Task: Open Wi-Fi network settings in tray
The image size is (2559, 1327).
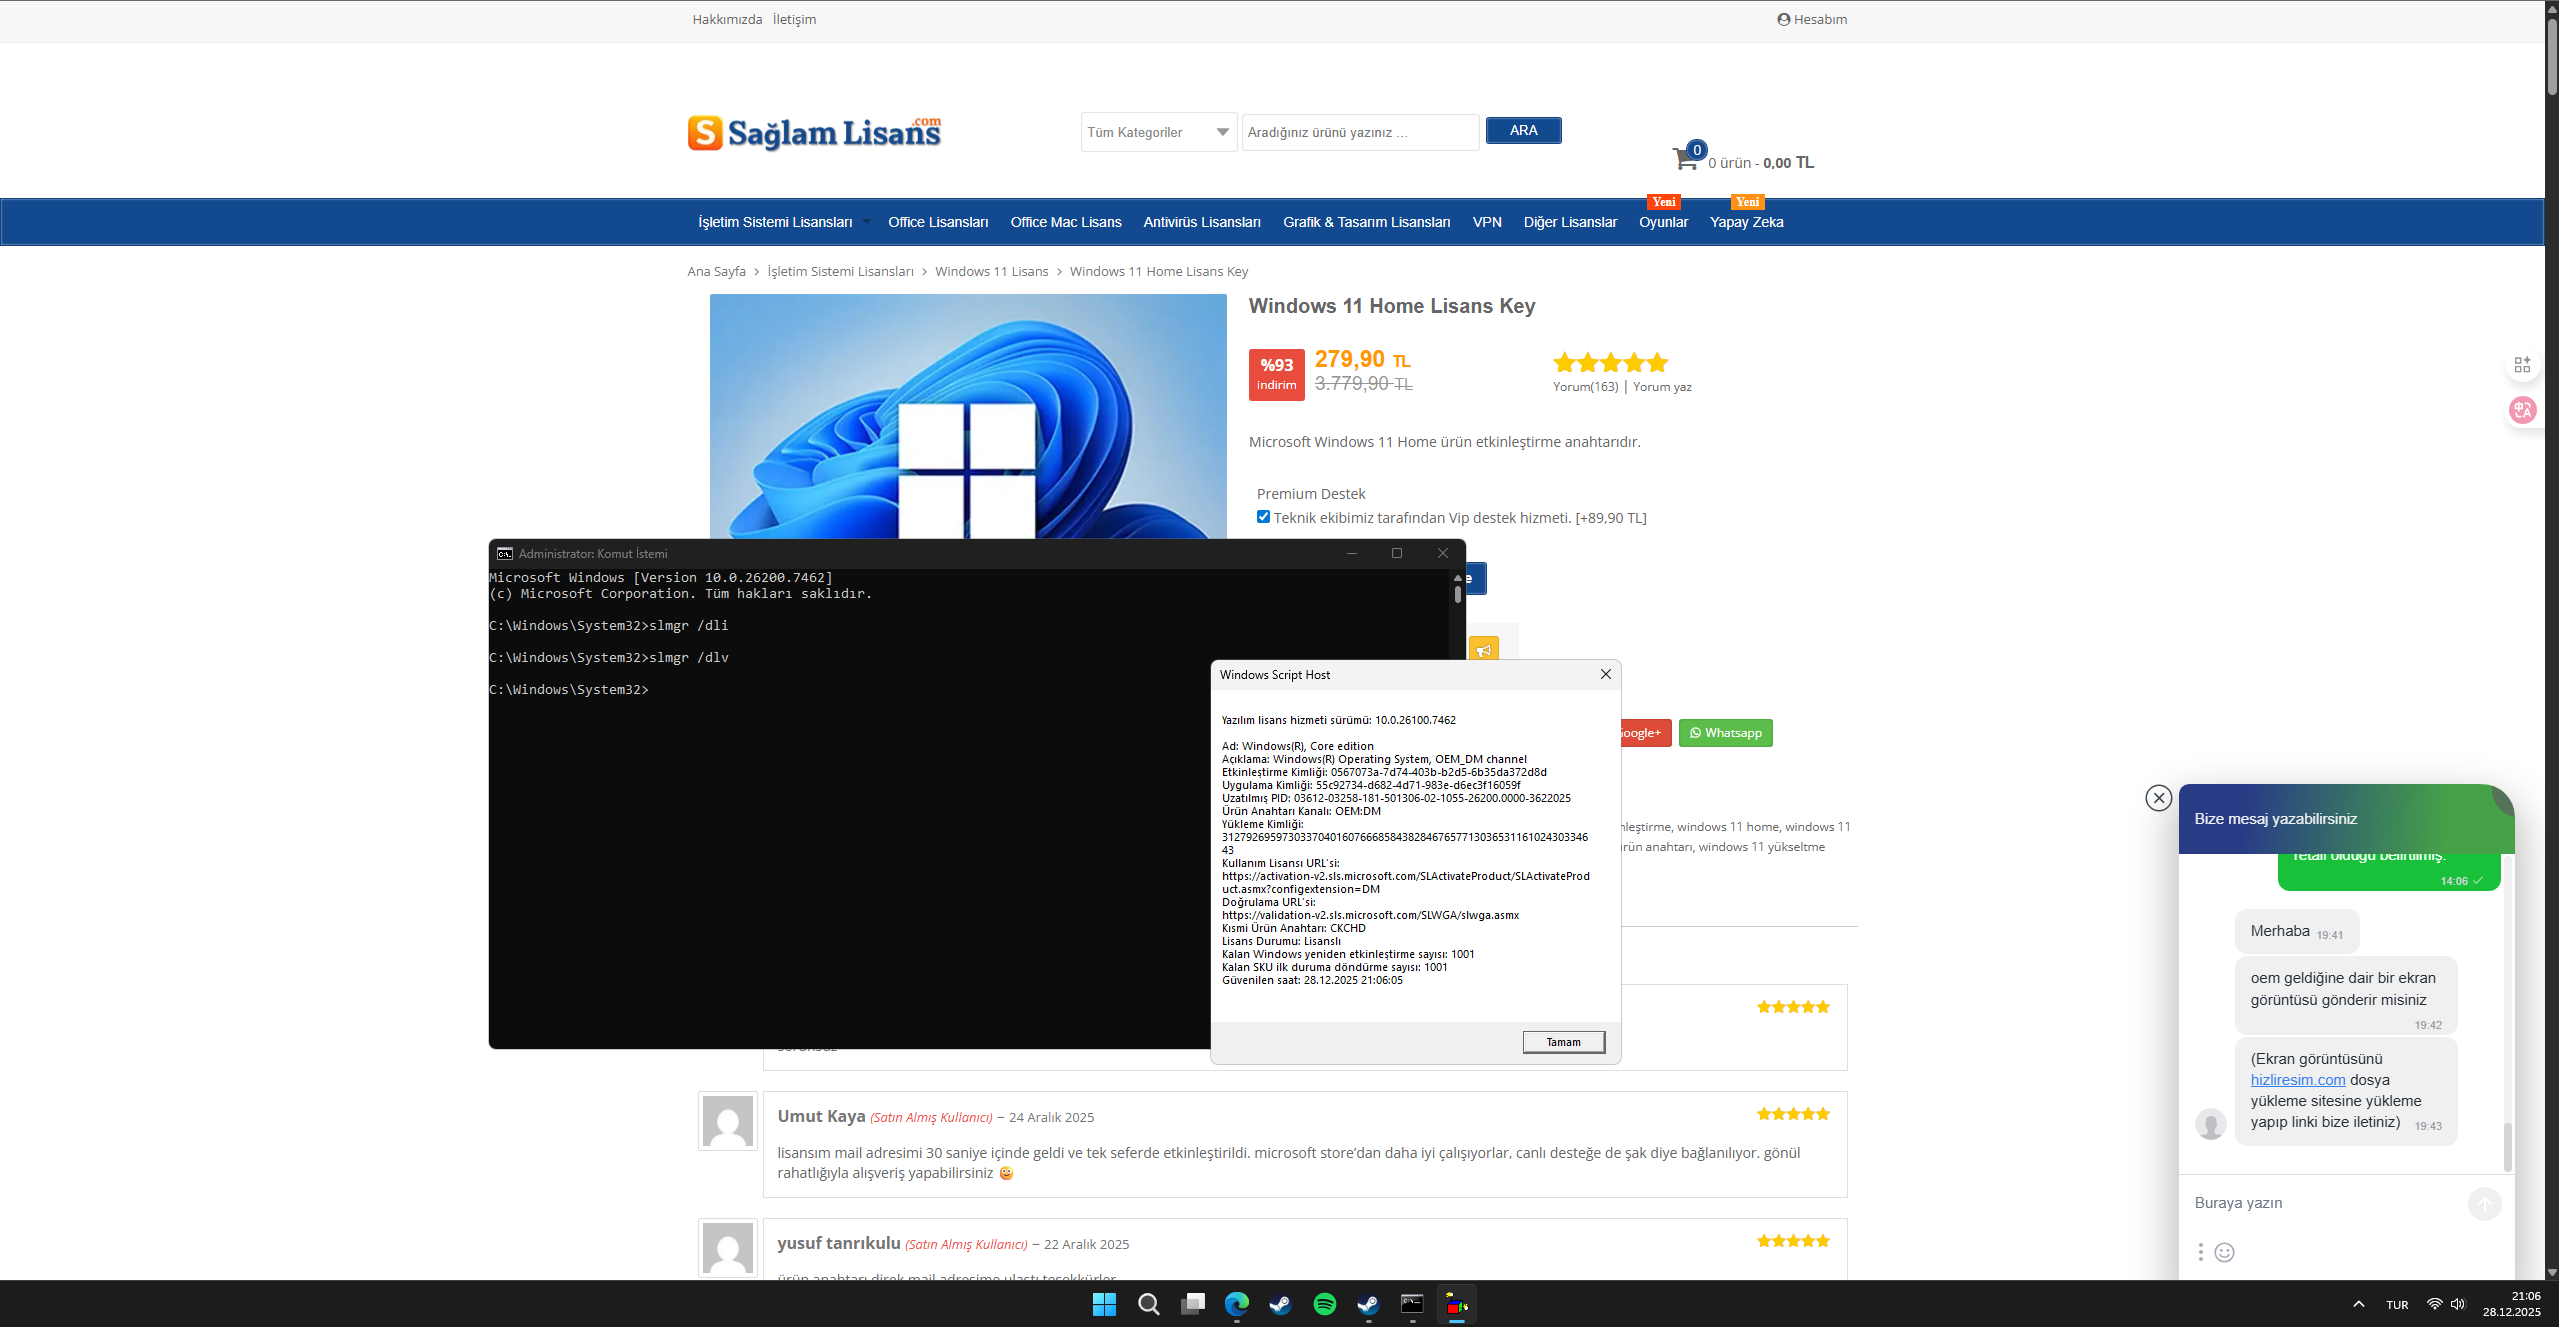Action: pyautogui.click(x=2434, y=1304)
